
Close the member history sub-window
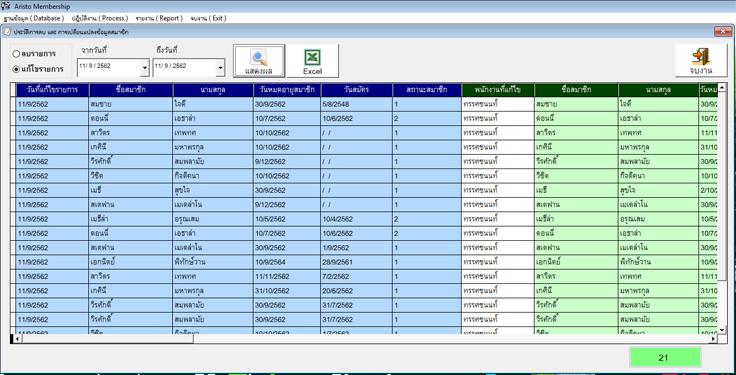tap(723, 32)
